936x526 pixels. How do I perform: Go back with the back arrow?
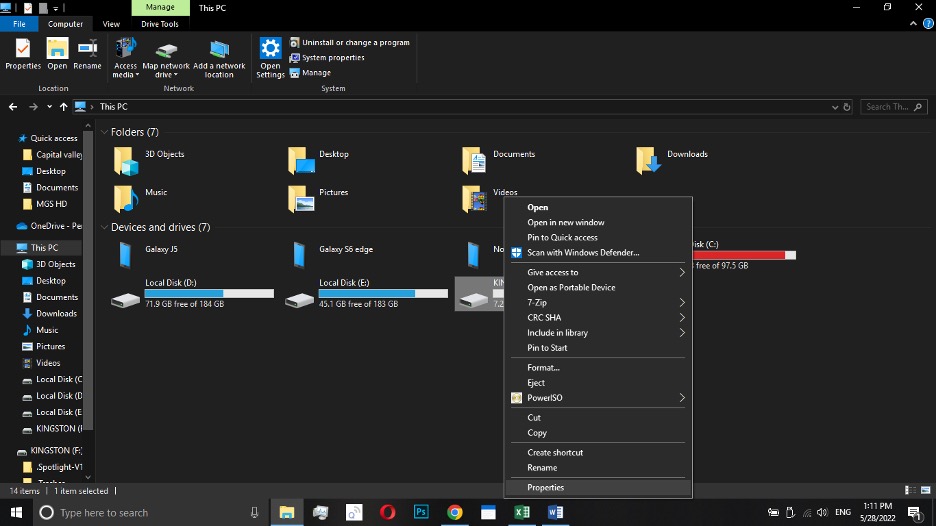pos(13,107)
